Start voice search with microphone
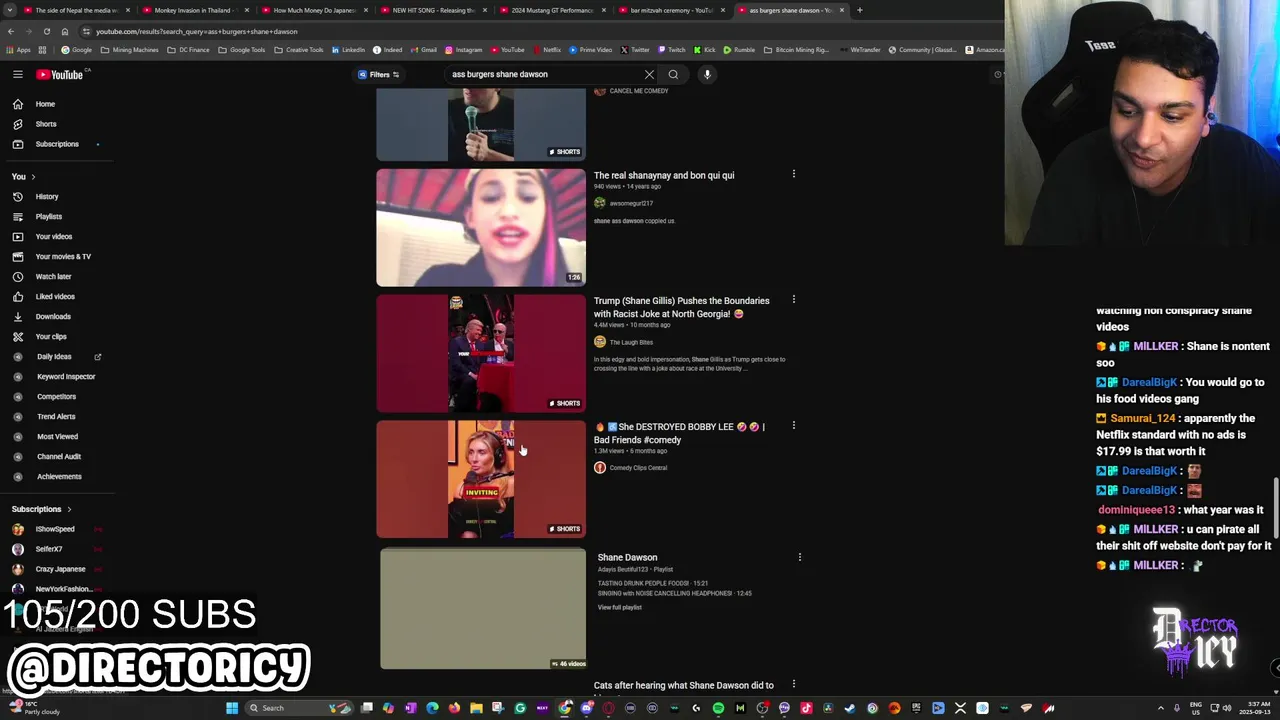Viewport: 1280px width, 720px height. (x=707, y=74)
